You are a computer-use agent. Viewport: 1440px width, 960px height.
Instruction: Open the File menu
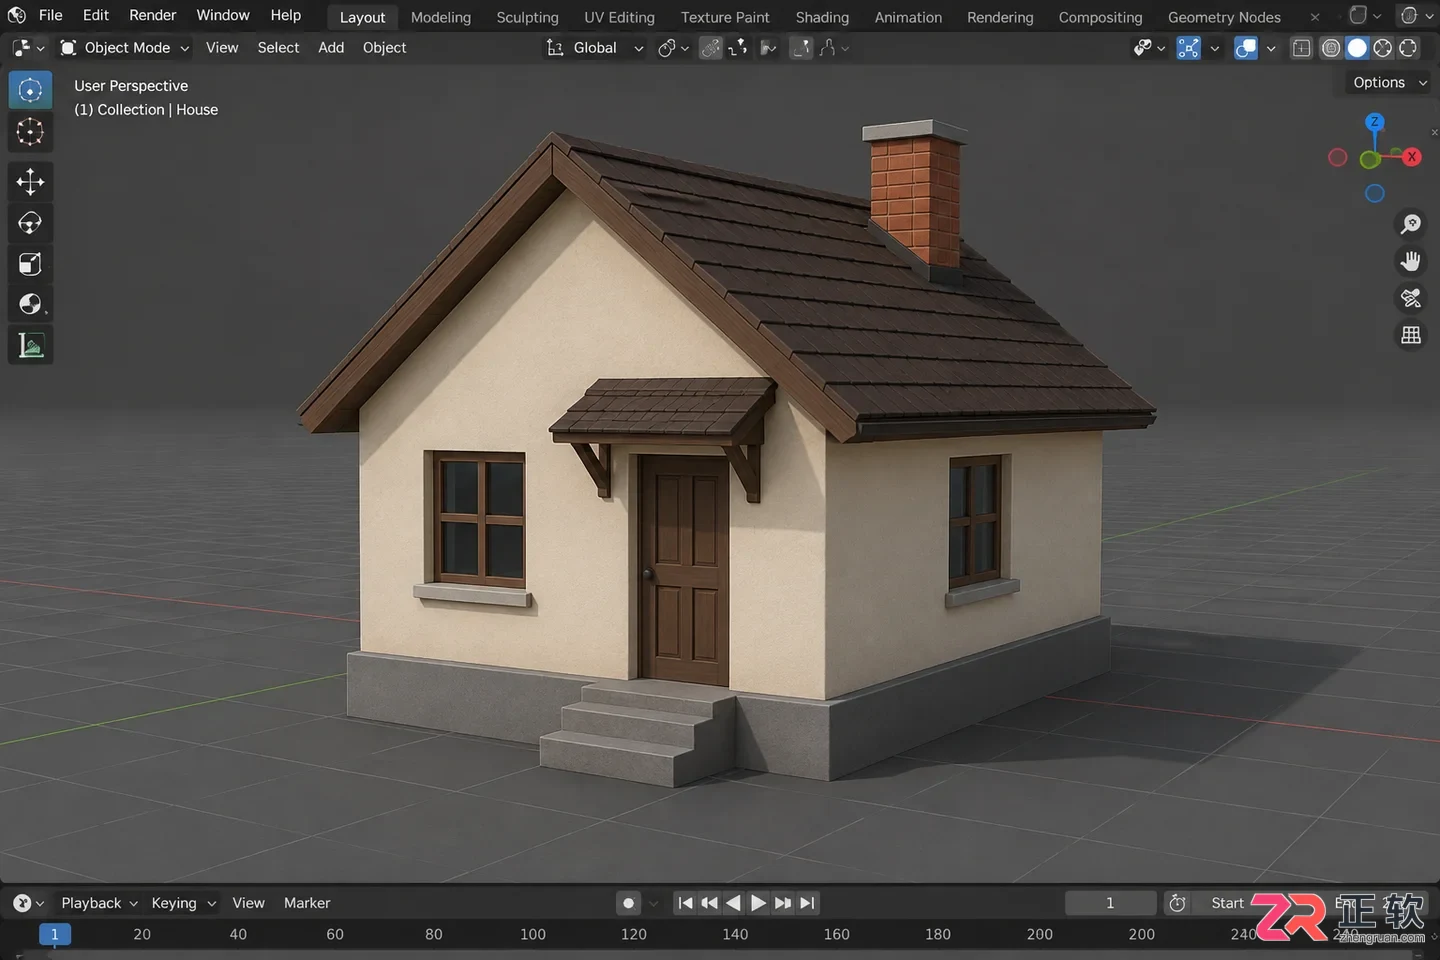pyautogui.click(x=51, y=15)
